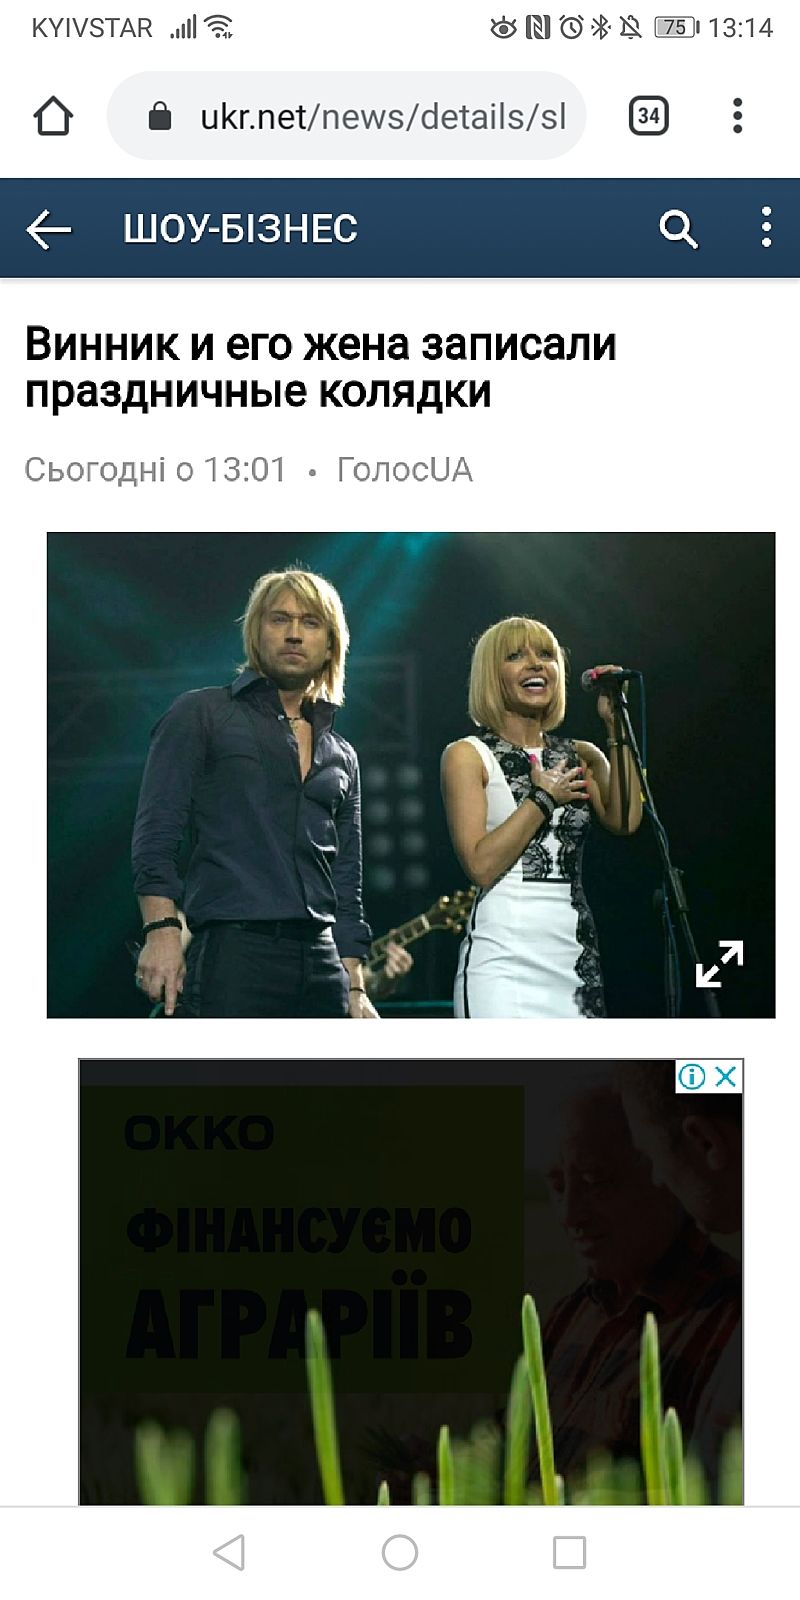The image size is (800, 1600).
Task: Tap the concert photo of the singers
Action: [x=411, y=775]
